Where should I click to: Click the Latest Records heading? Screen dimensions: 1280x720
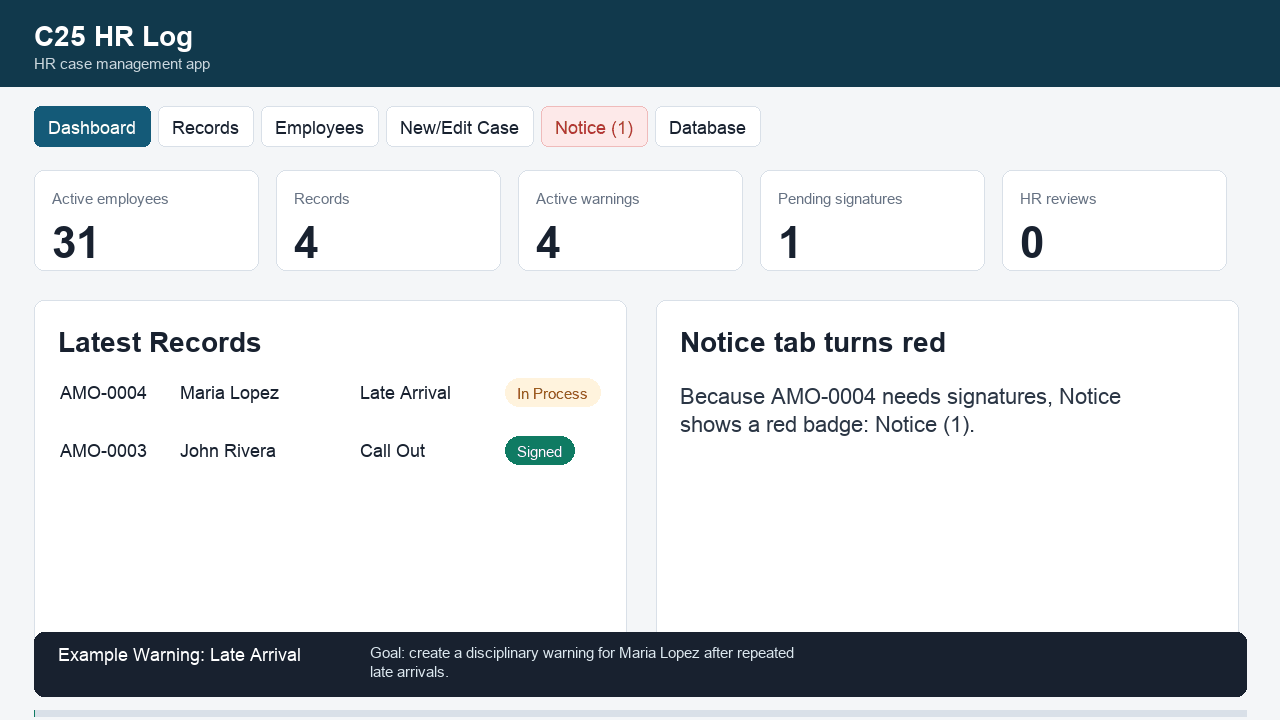pyautogui.click(x=159, y=342)
